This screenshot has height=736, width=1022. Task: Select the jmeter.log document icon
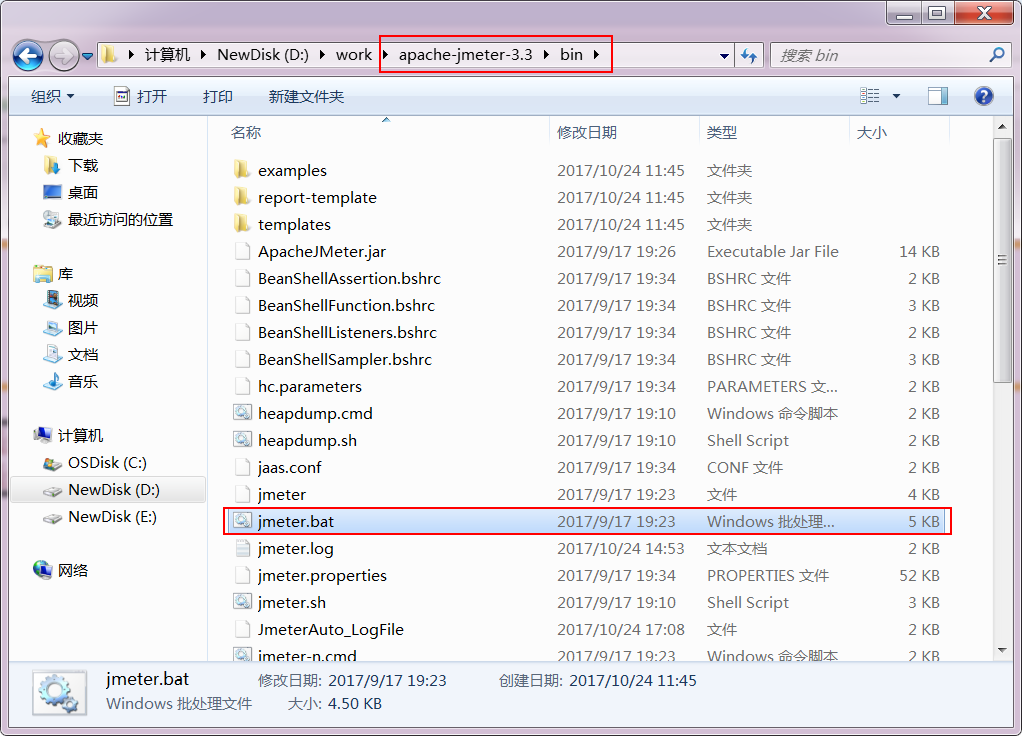click(x=242, y=548)
